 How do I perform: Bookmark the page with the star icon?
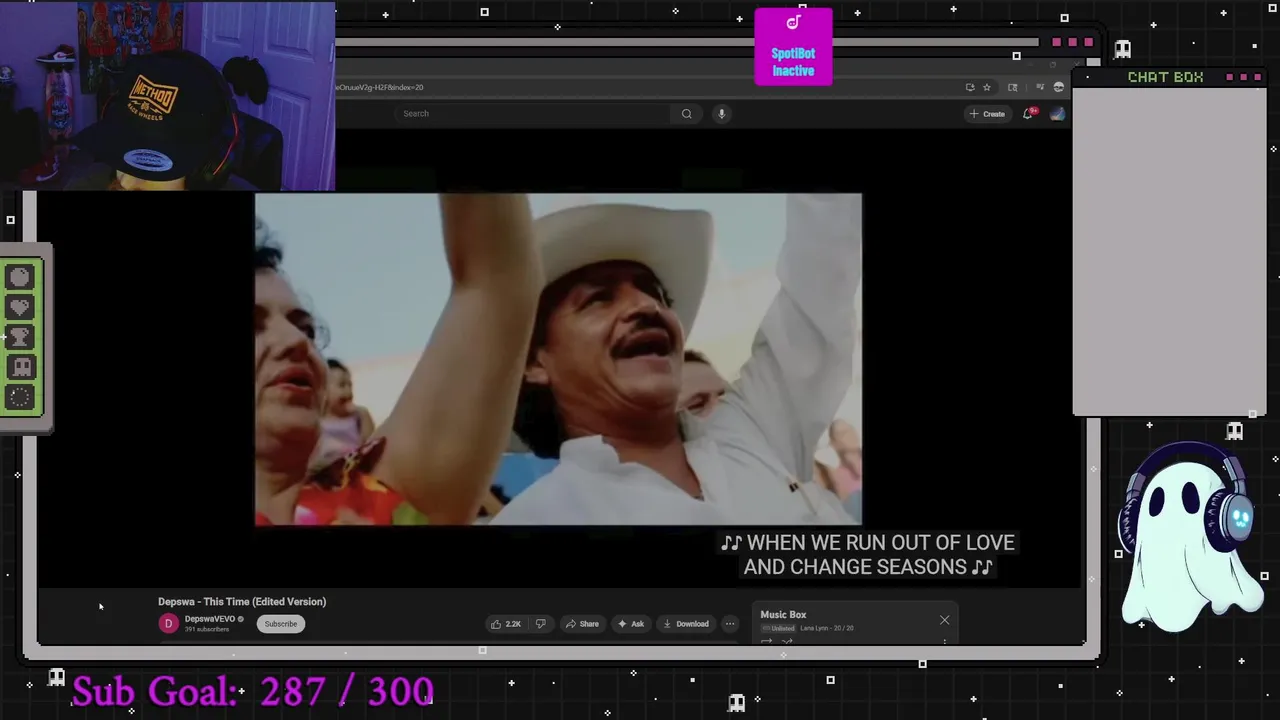click(986, 87)
